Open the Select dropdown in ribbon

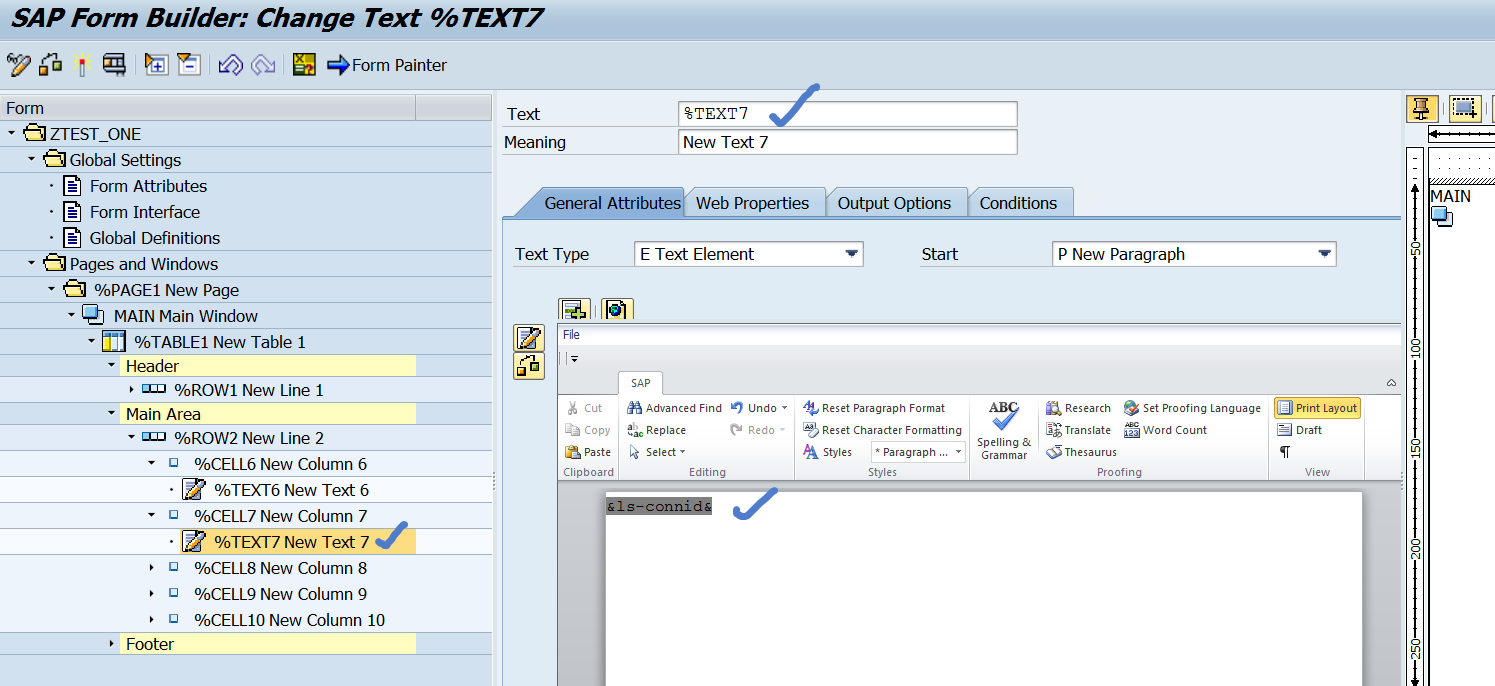pos(683,452)
